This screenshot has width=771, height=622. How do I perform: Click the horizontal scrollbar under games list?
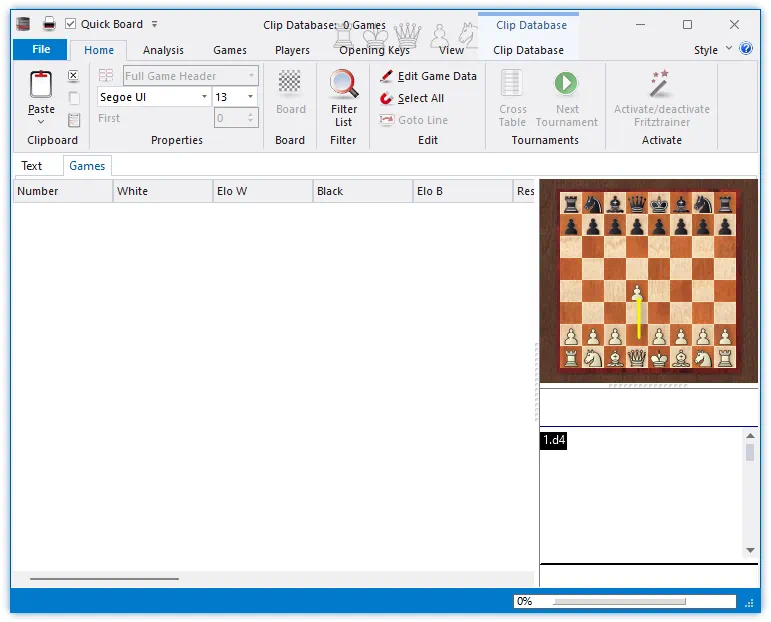coord(104,579)
